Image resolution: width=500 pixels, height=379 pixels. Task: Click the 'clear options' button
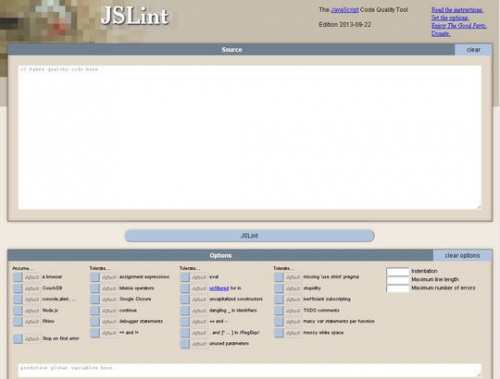click(x=462, y=256)
